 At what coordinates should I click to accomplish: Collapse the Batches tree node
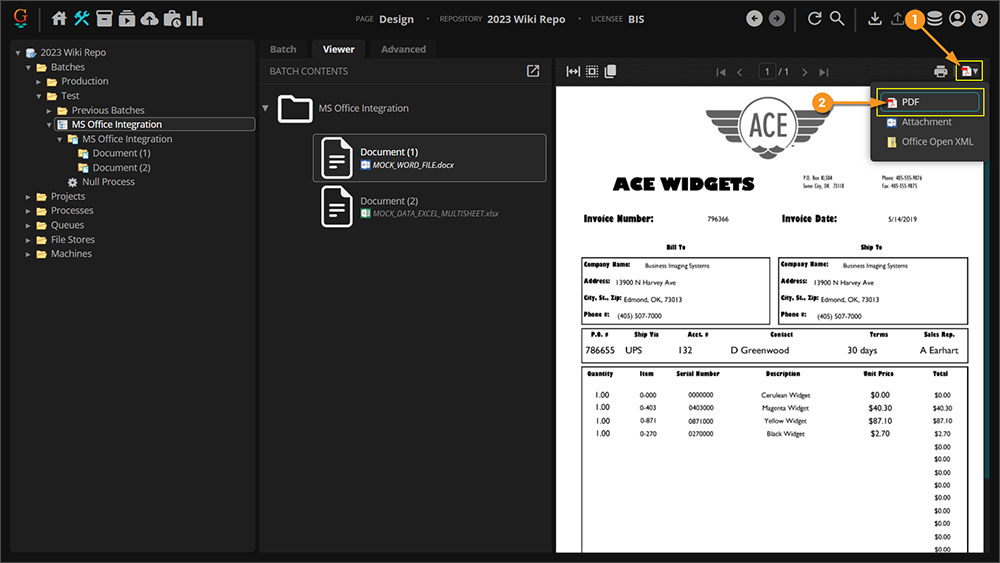[x=29, y=67]
